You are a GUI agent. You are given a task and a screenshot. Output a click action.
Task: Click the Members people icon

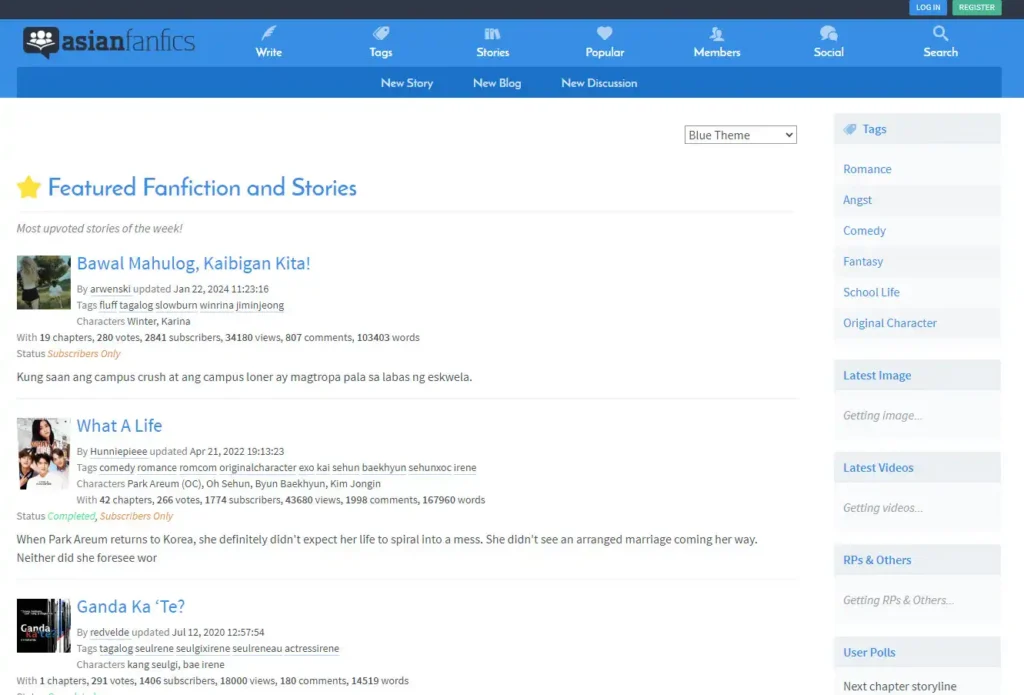click(717, 33)
